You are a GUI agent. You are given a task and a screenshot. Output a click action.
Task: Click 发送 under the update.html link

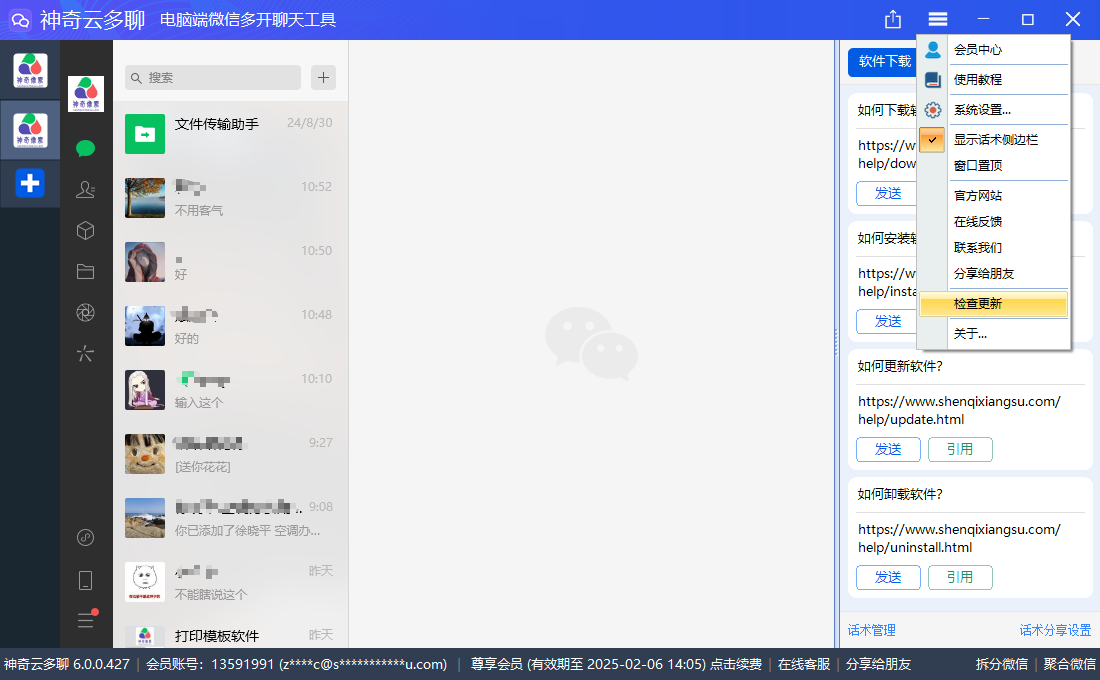888,449
